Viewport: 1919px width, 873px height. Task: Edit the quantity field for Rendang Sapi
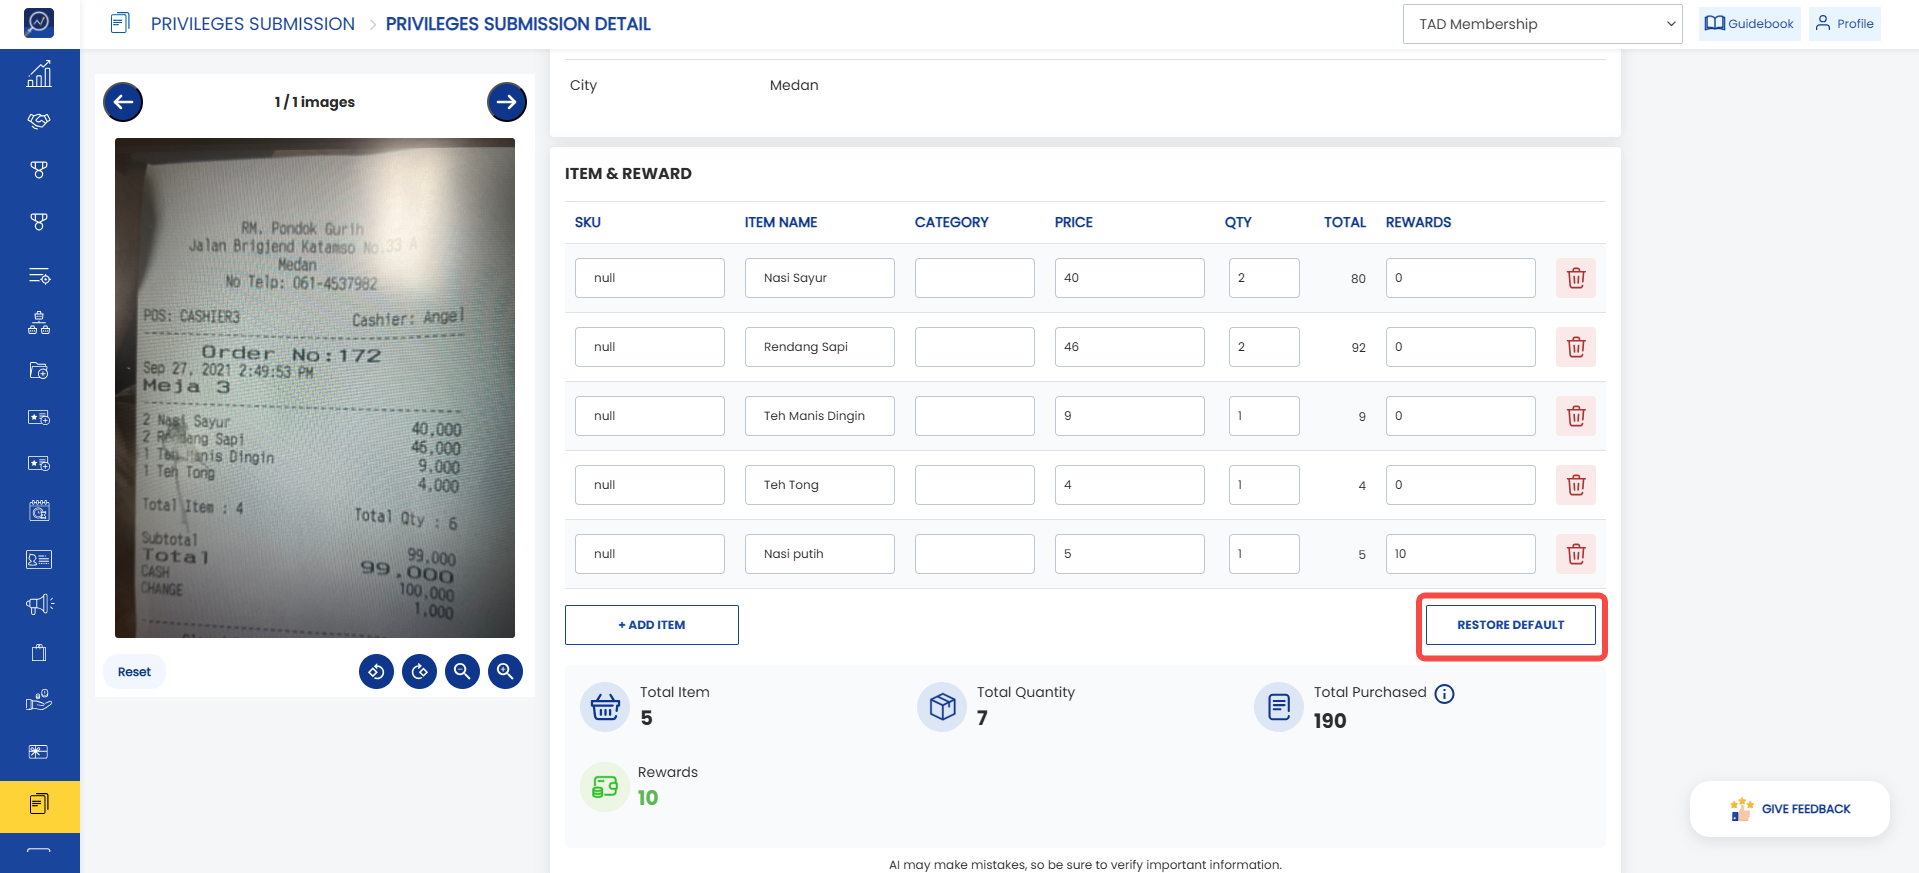[x=1264, y=347]
